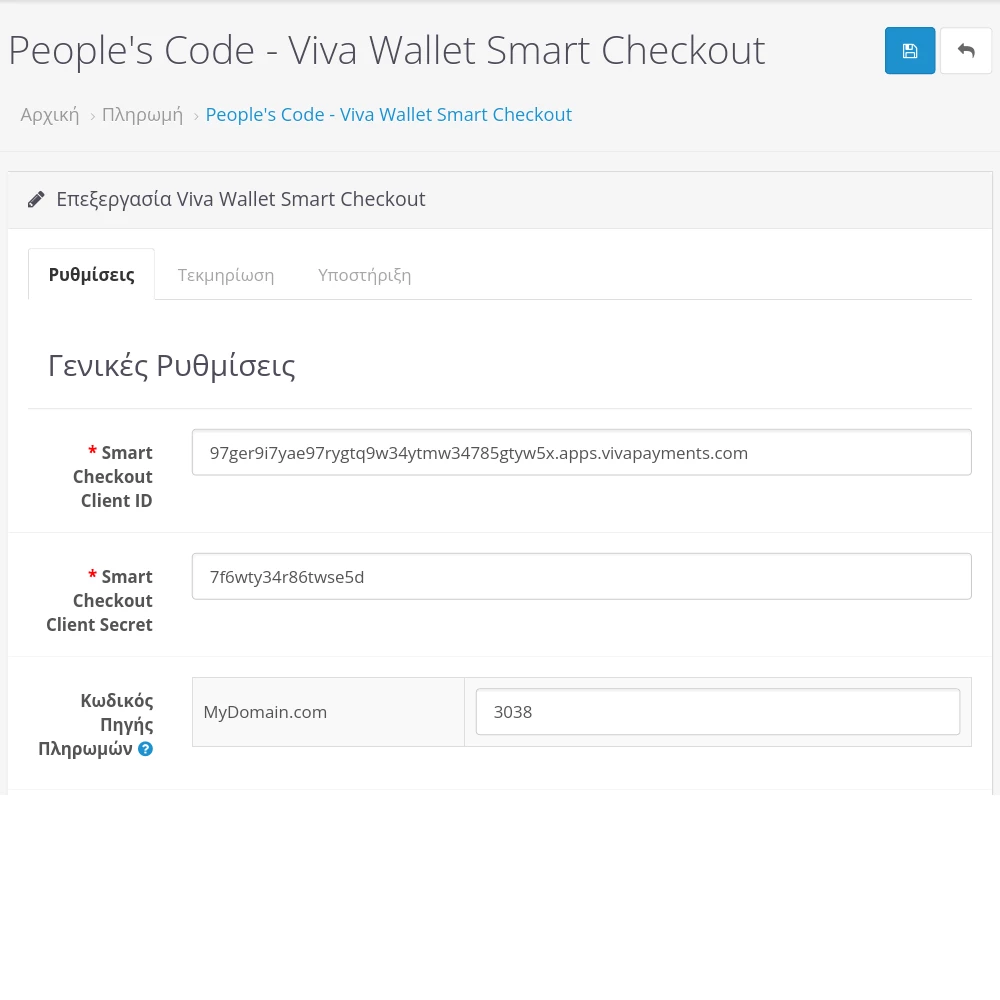Click the Γενικές Ρυθμίσεις section heading

pyautogui.click(x=172, y=366)
